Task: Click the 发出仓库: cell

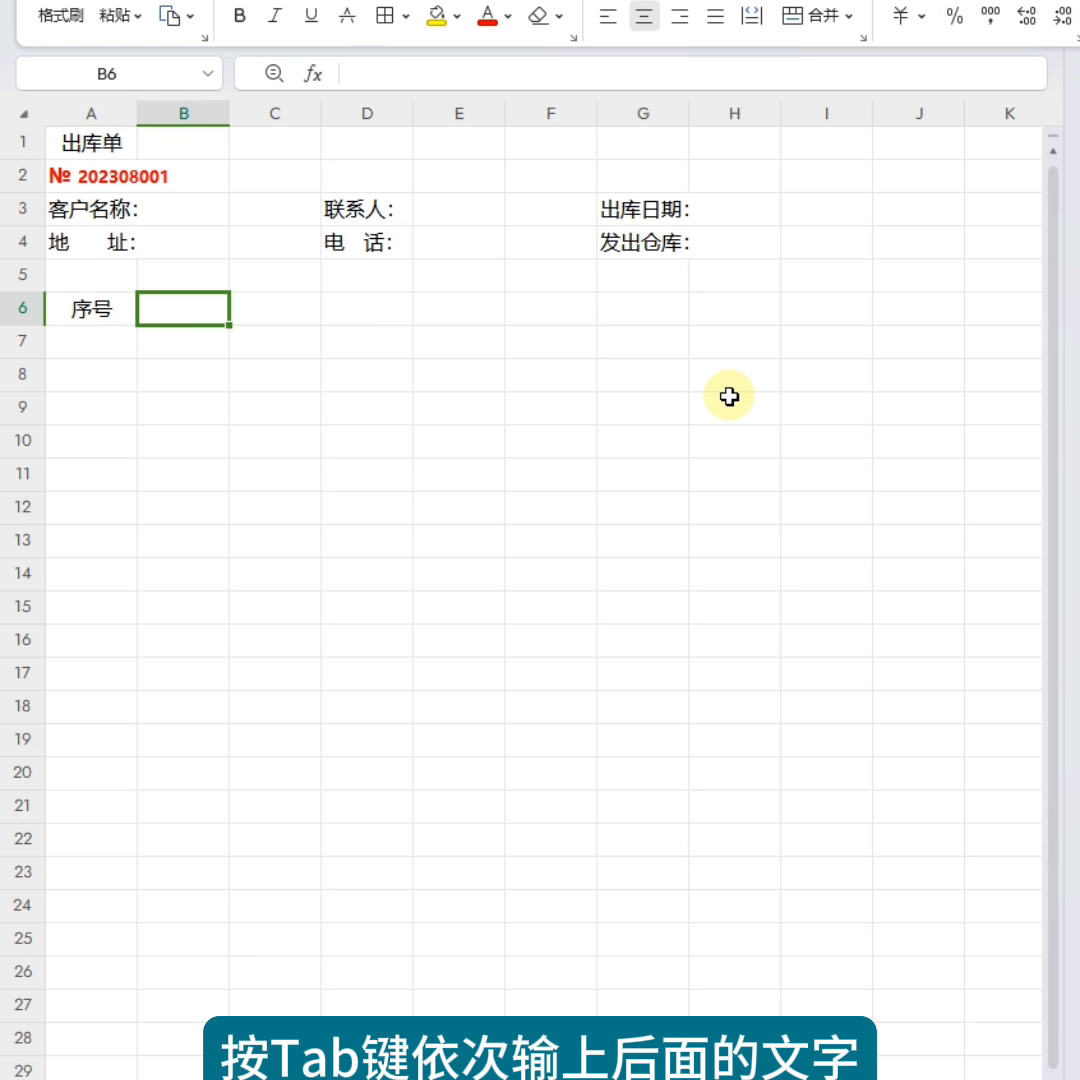Action: pyautogui.click(x=644, y=242)
